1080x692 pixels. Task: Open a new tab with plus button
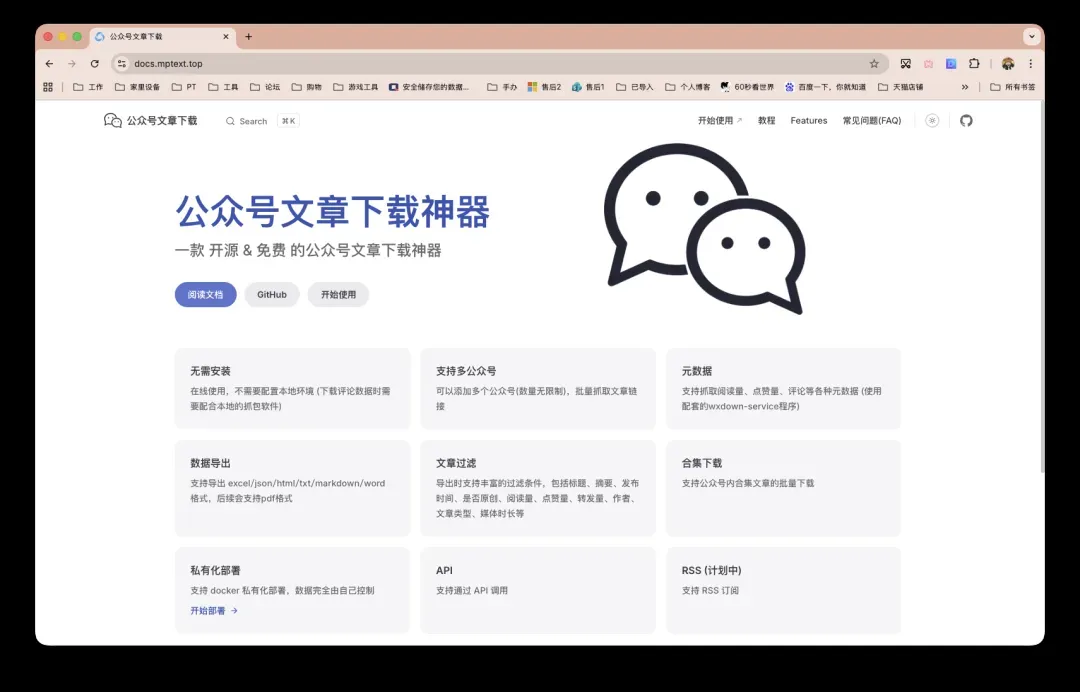249,37
